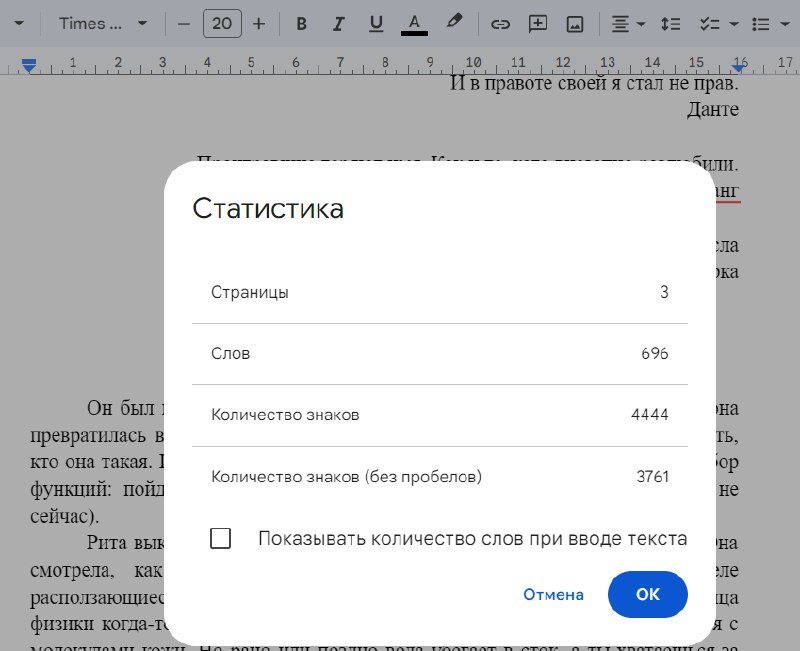Open the dropdown arrow left of the font name
This screenshot has width=800, height=651.
(19, 23)
